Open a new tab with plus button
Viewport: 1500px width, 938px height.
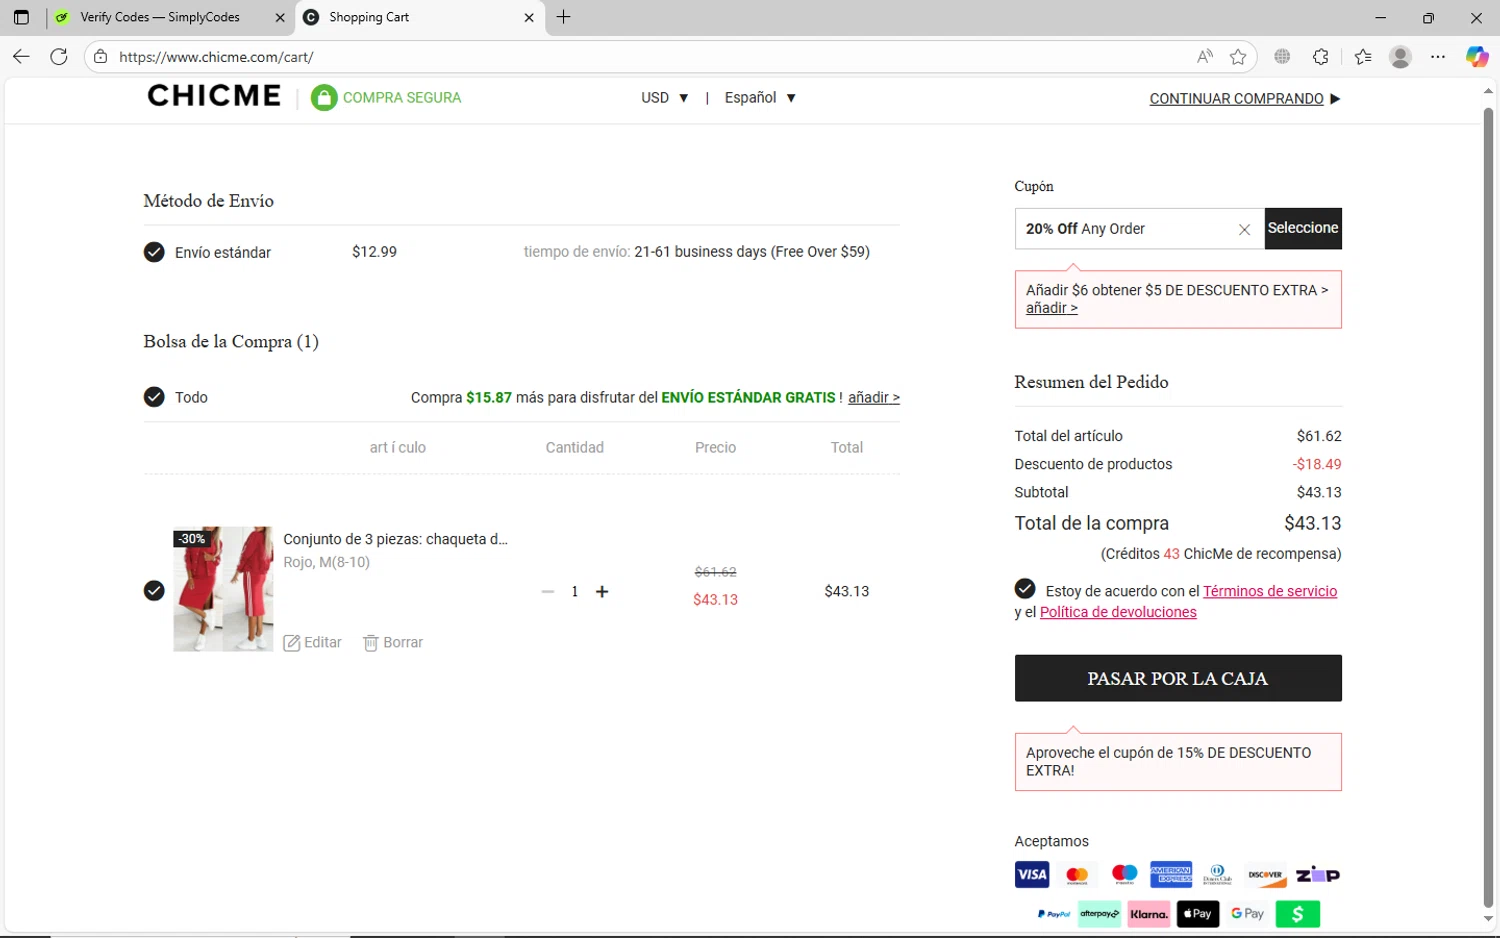(x=564, y=17)
